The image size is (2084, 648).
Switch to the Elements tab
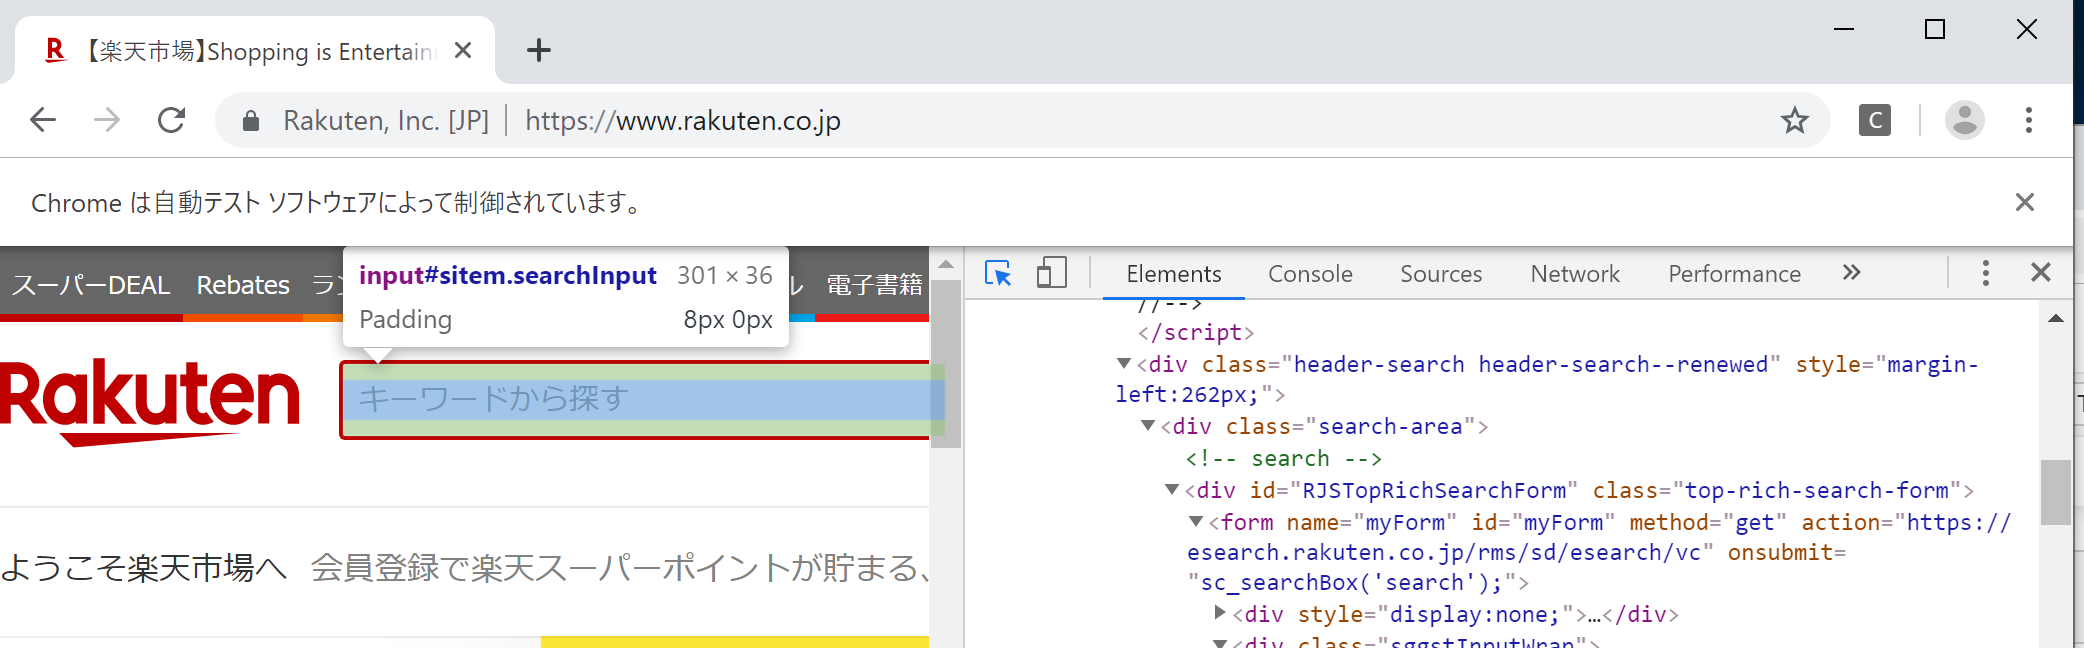[1174, 274]
